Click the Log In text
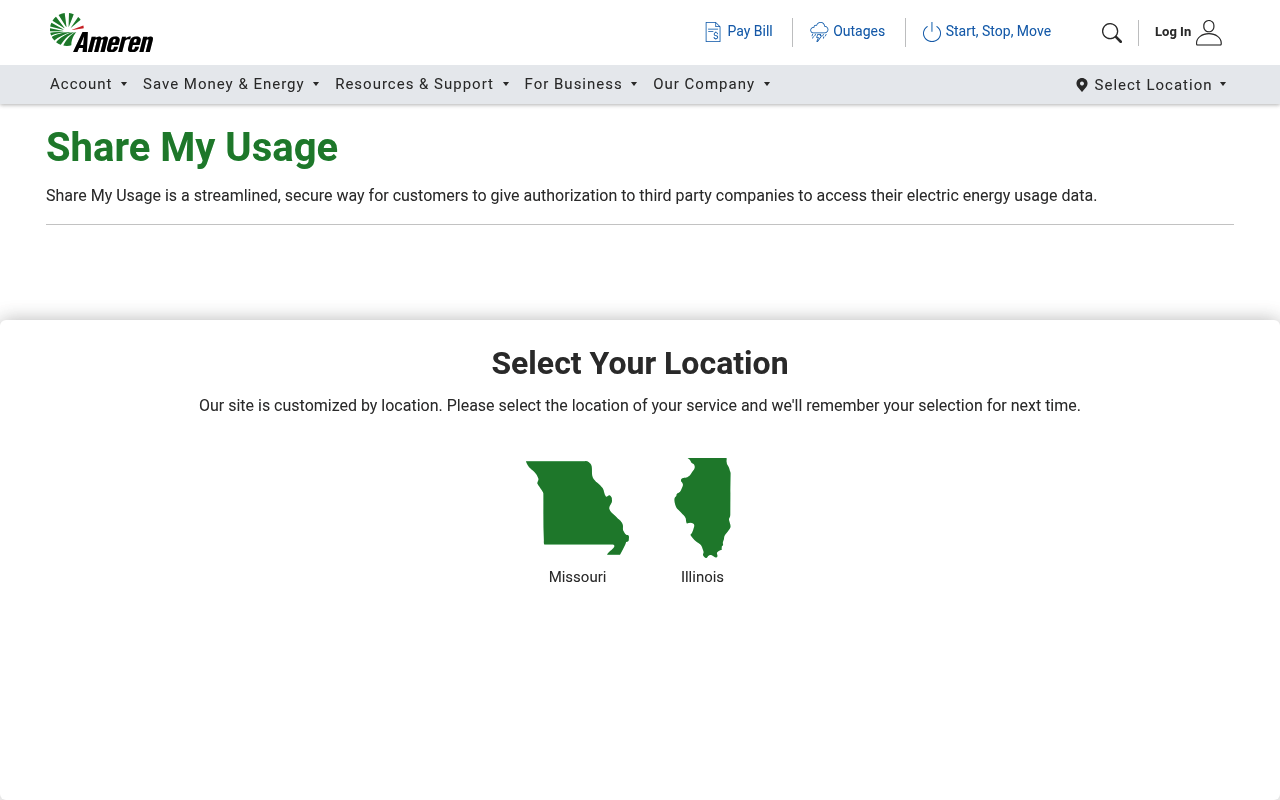Screen dimensions: 1280x800 pos(1173,32)
